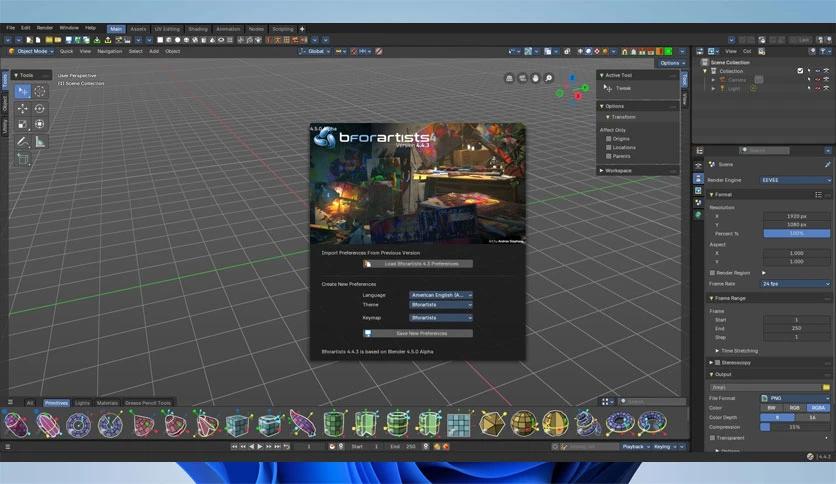836x484 pixels.
Task: Click Save New Preferences button
Action: pyautogui.click(x=417, y=334)
